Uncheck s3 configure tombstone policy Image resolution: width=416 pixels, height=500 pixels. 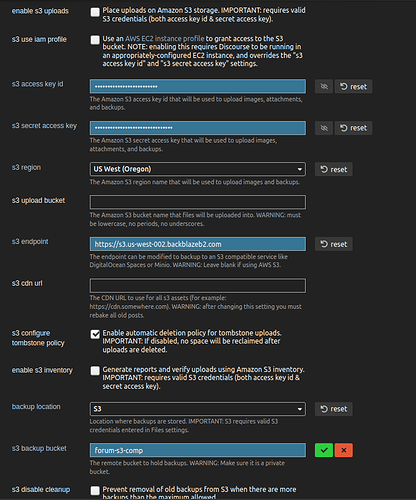coord(95,334)
